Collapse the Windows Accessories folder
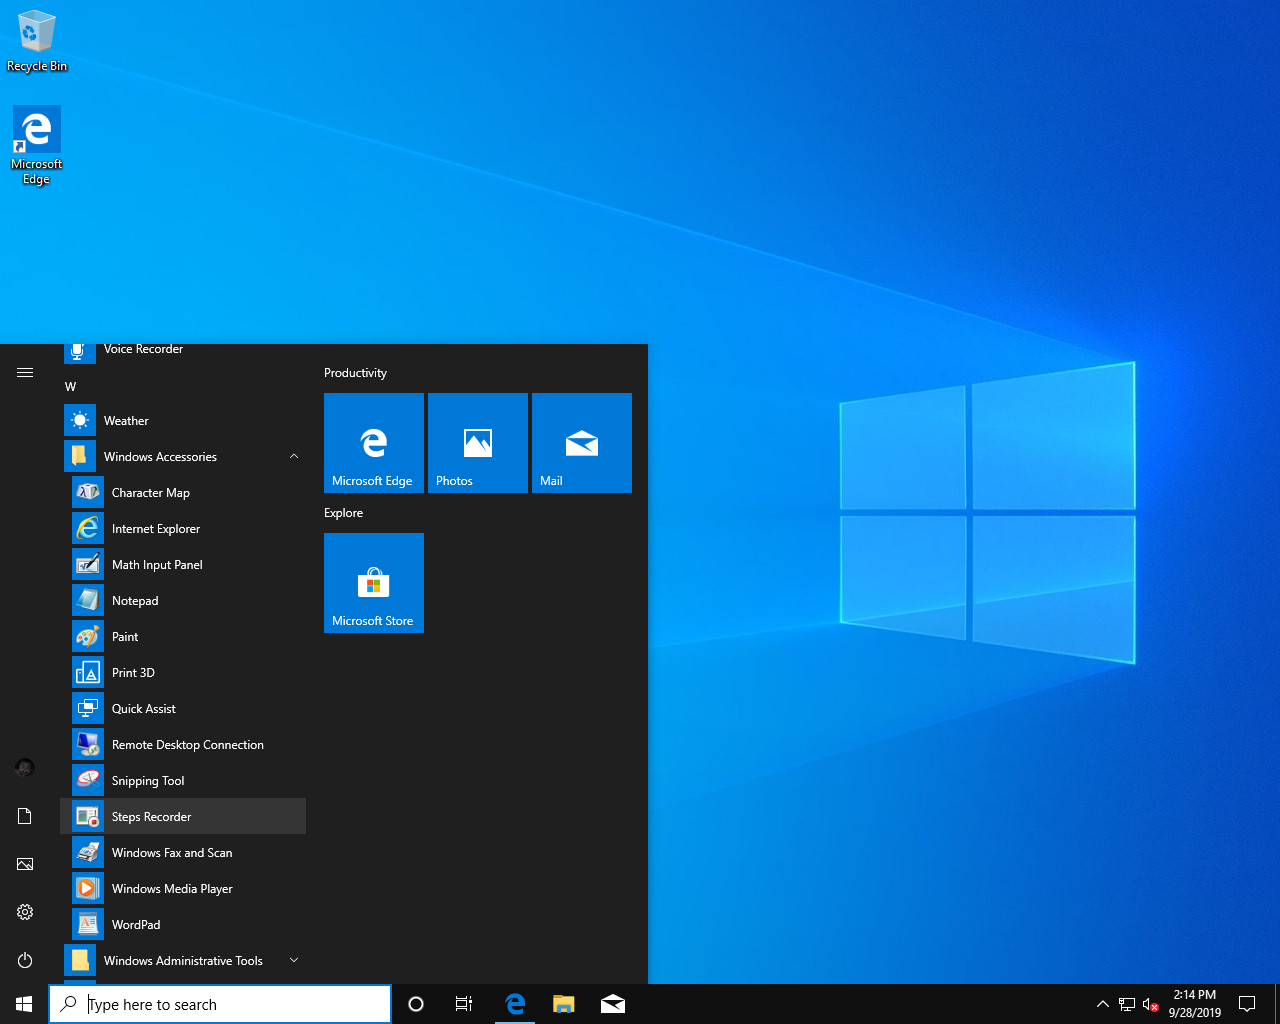Screen dimensions: 1280x1024 (x=183, y=457)
